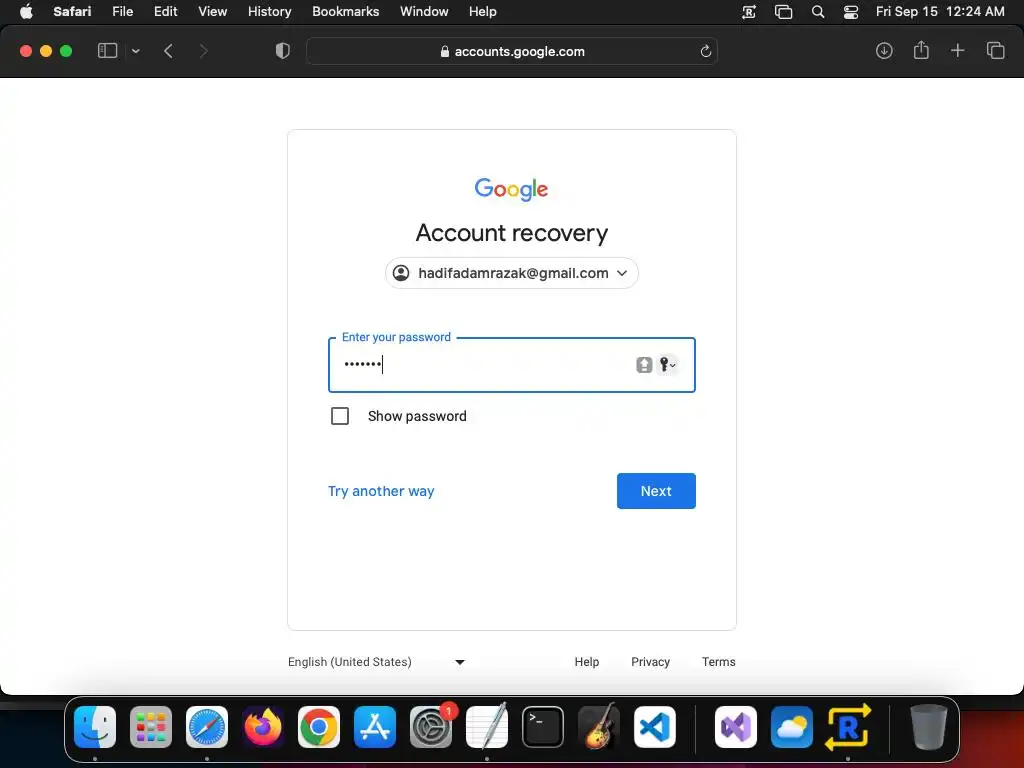Open the password key autofill dropdown
The height and width of the screenshot is (768, 1024).
667,364
